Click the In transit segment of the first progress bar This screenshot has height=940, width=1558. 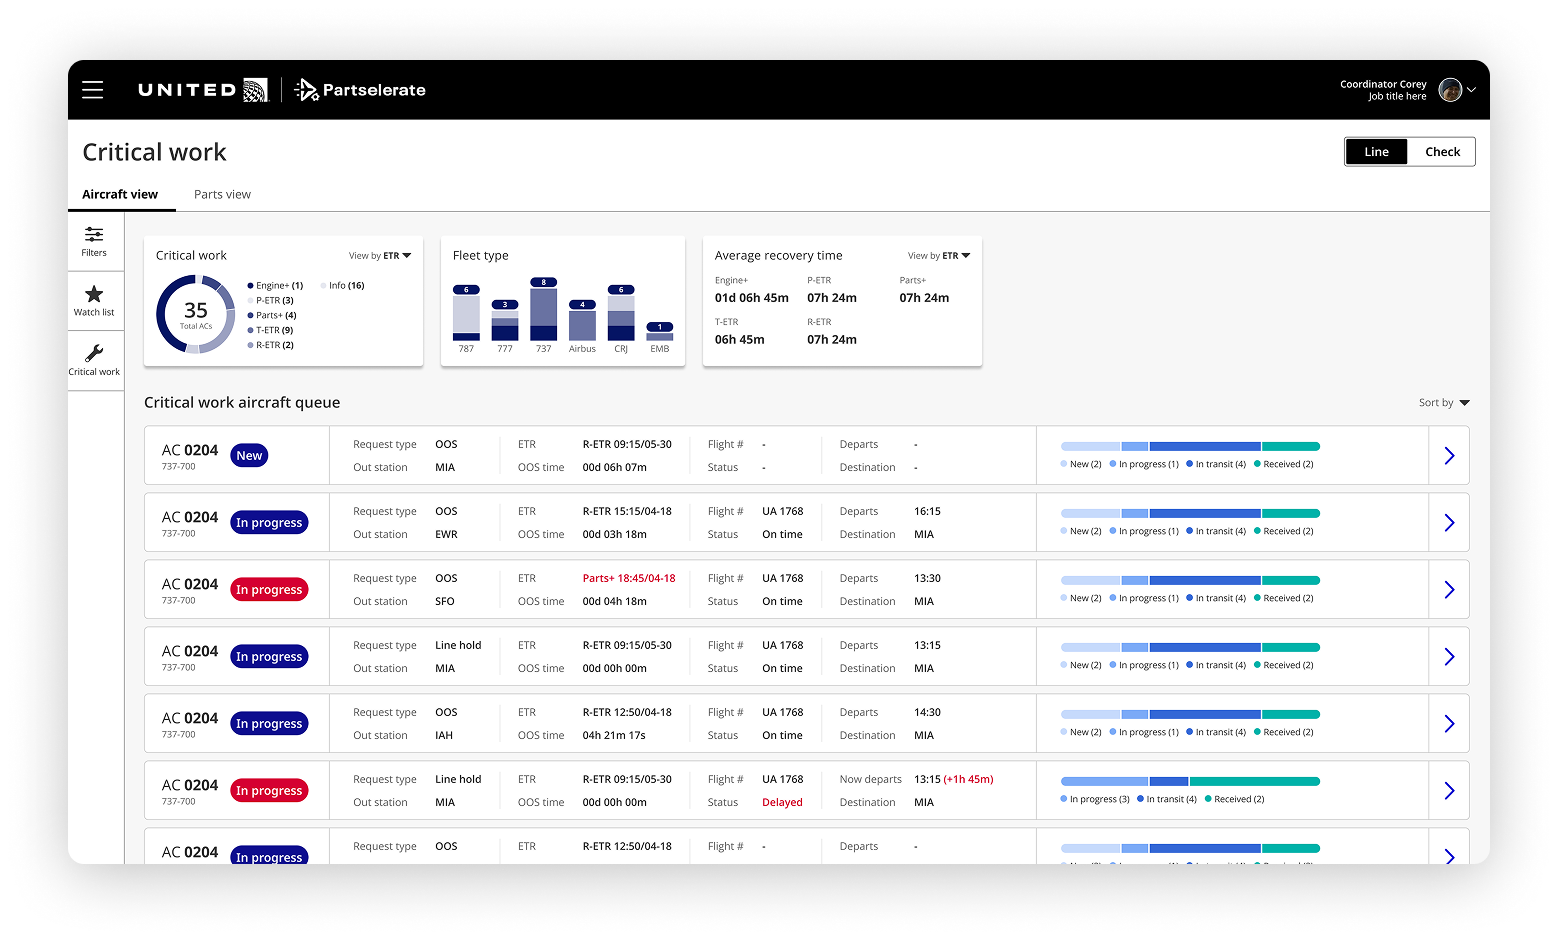click(x=1205, y=446)
